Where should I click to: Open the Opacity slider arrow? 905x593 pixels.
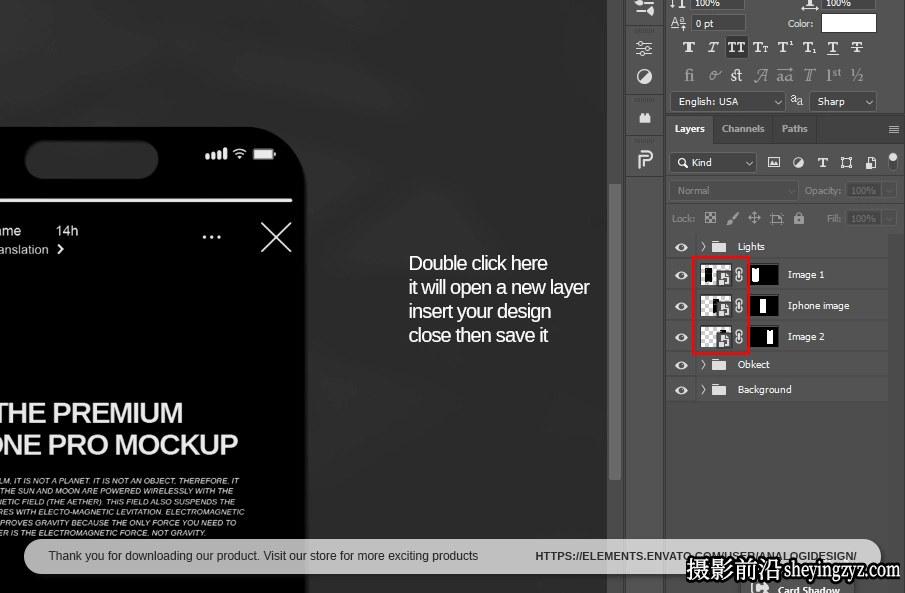click(x=889, y=191)
